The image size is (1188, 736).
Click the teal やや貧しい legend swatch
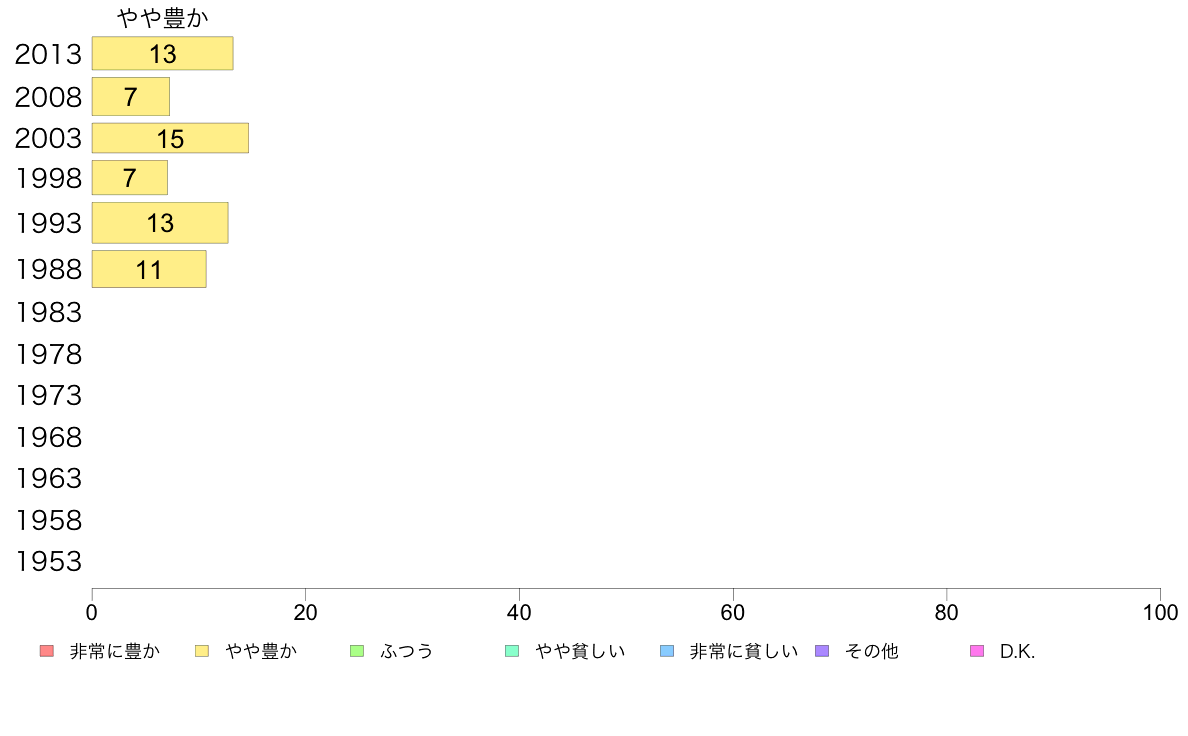[x=512, y=651]
